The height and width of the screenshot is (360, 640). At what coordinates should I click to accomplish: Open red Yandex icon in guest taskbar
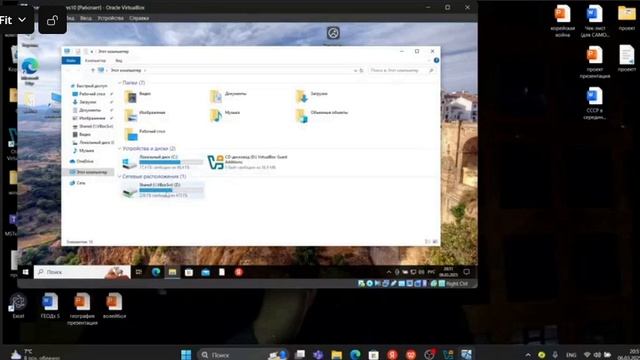pos(239,272)
